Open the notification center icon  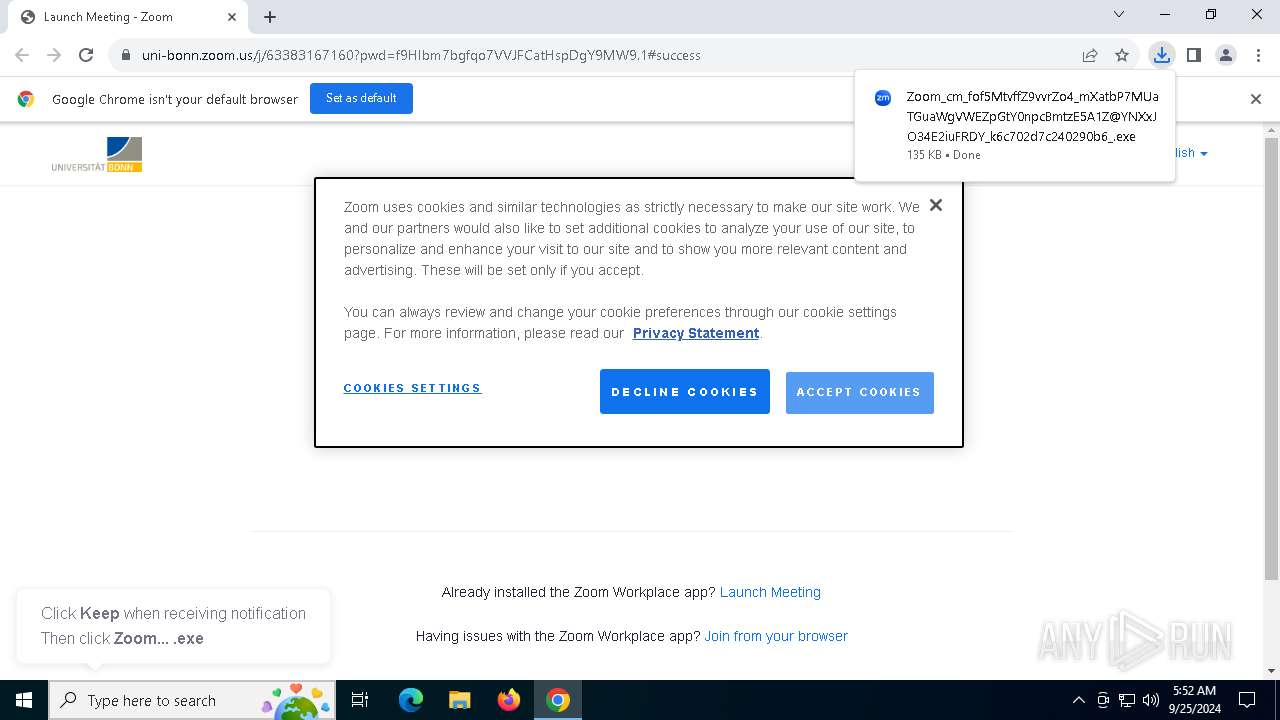pyautogui.click(x=1247, y=700)
